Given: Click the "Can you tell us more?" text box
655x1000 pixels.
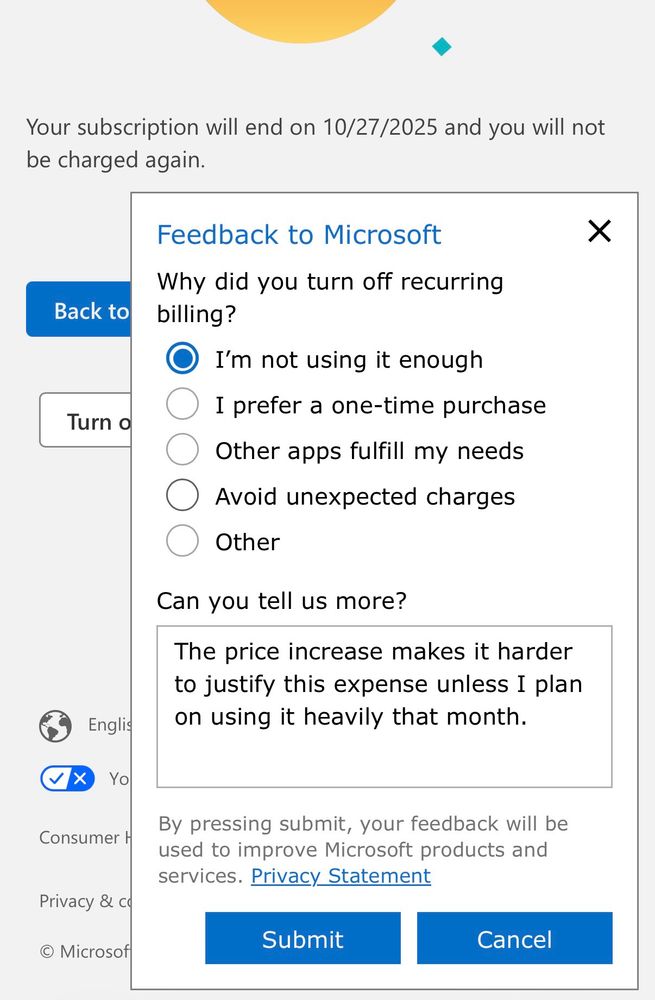Looking at the screenshot, I should (x=384, y=706).
